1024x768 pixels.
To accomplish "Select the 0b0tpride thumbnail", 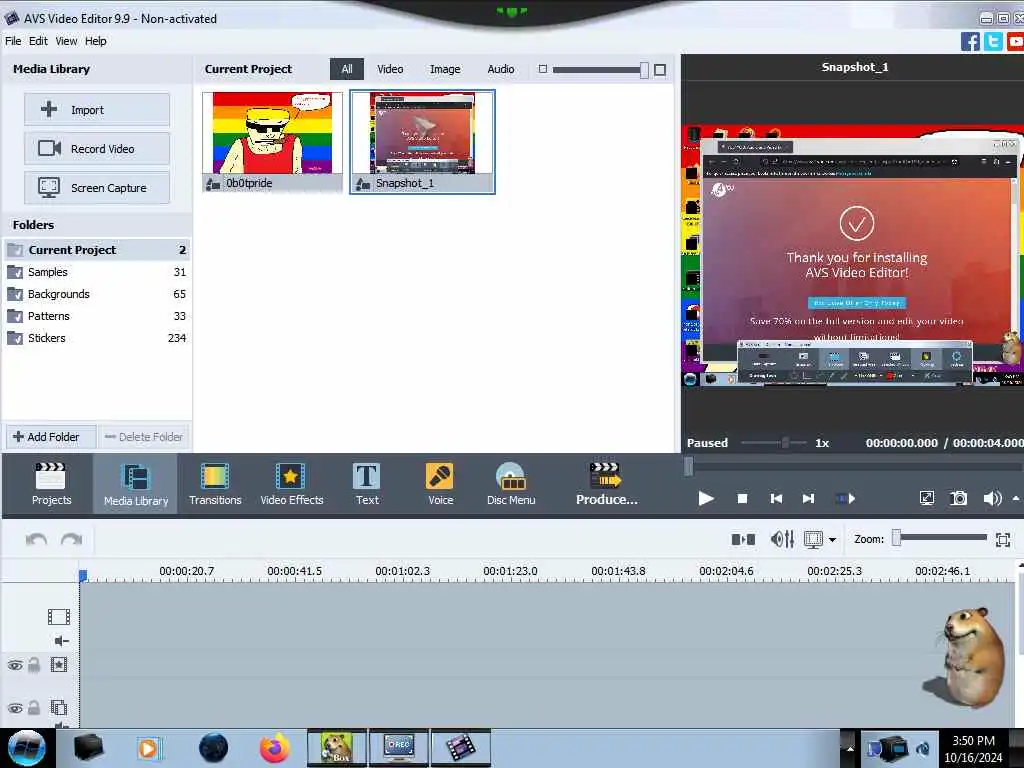I will 272,142.
